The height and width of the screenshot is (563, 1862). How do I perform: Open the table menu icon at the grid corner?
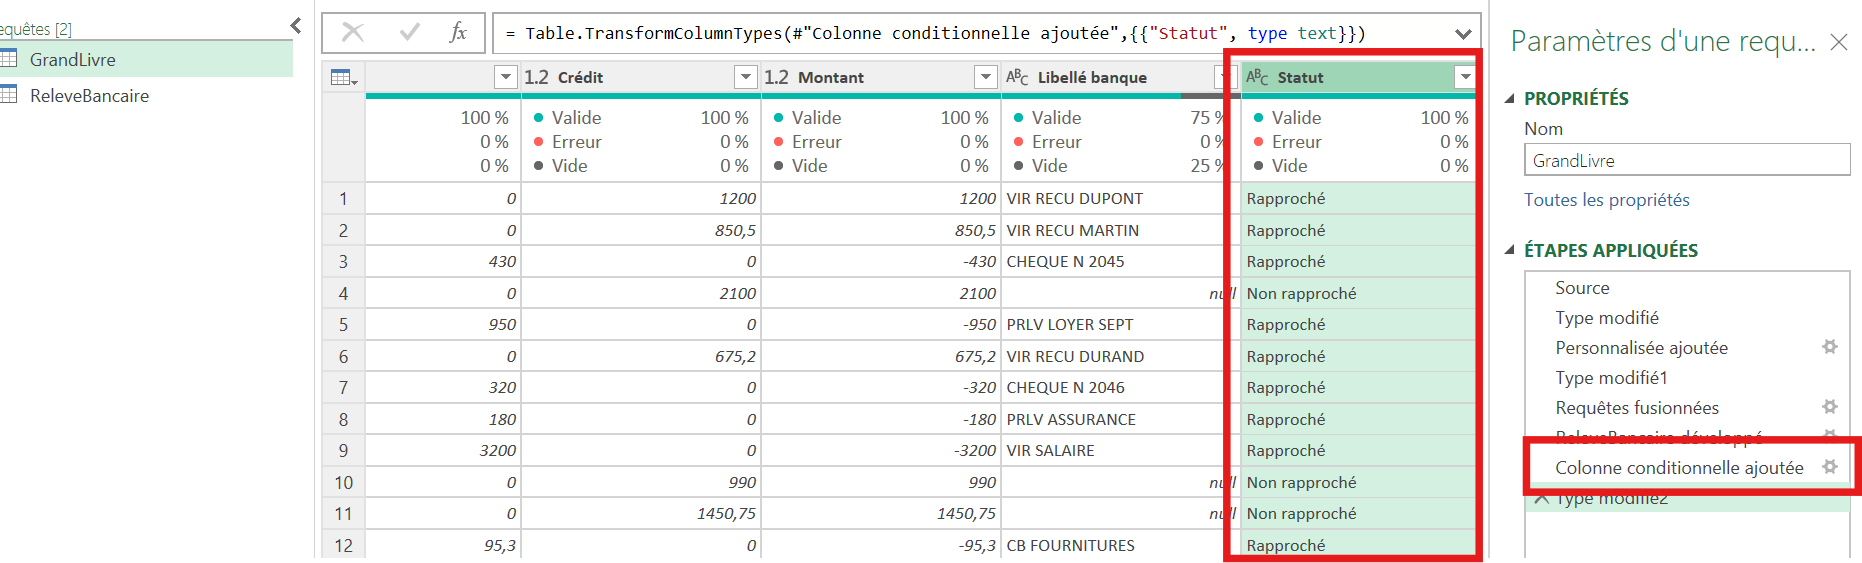(x=344, y=77)
